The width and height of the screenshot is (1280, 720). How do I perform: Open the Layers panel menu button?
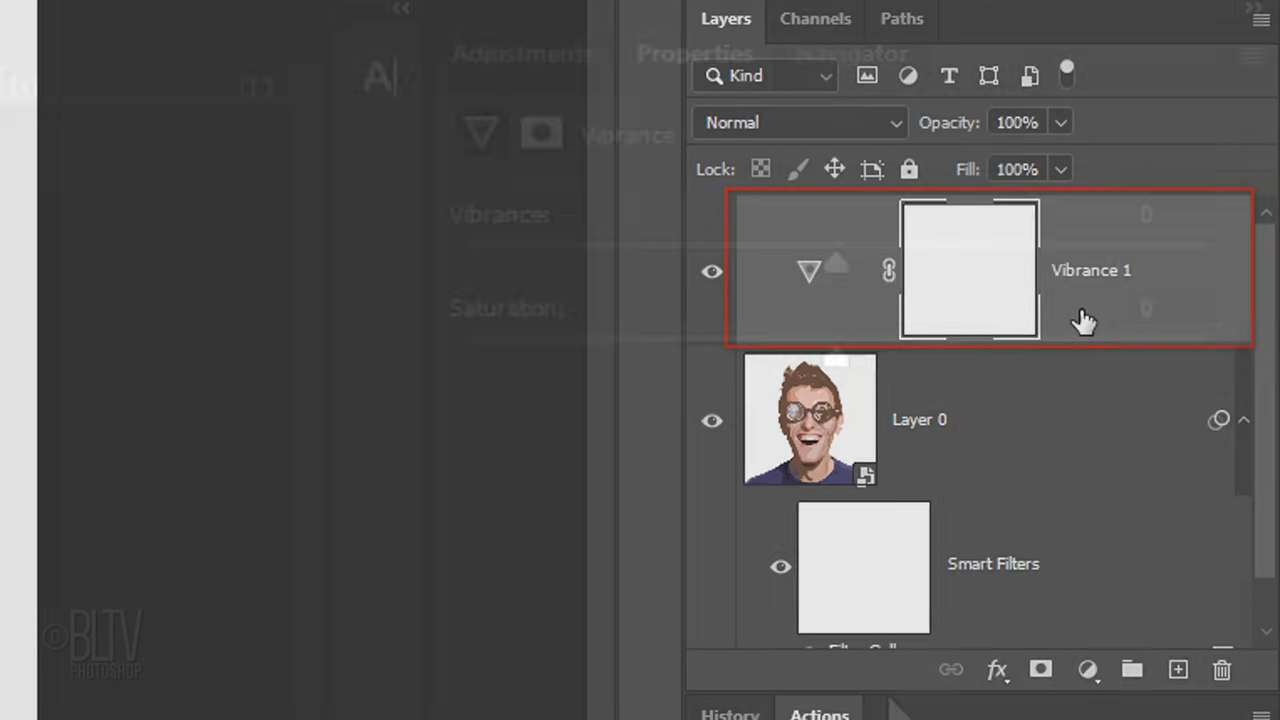click(x=1261, y=18)
